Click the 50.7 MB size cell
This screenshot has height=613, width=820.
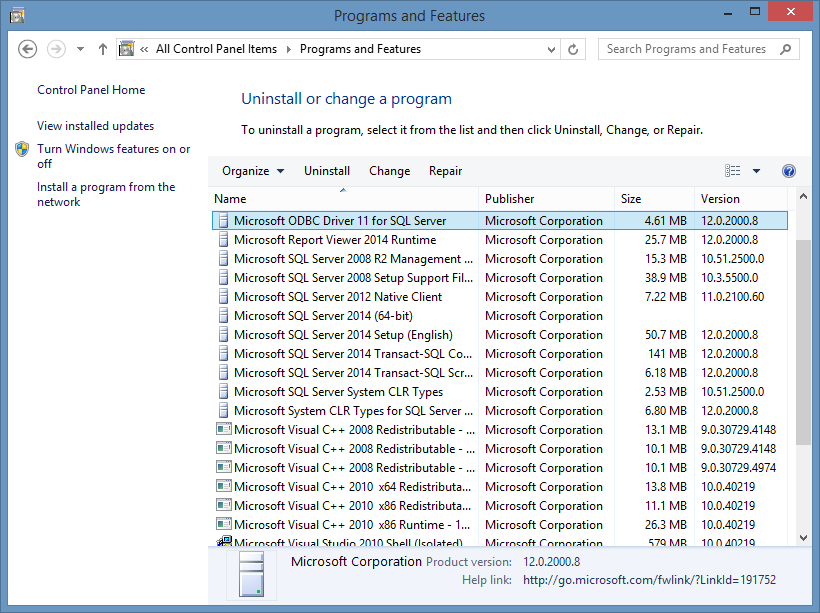coord(665,335)
